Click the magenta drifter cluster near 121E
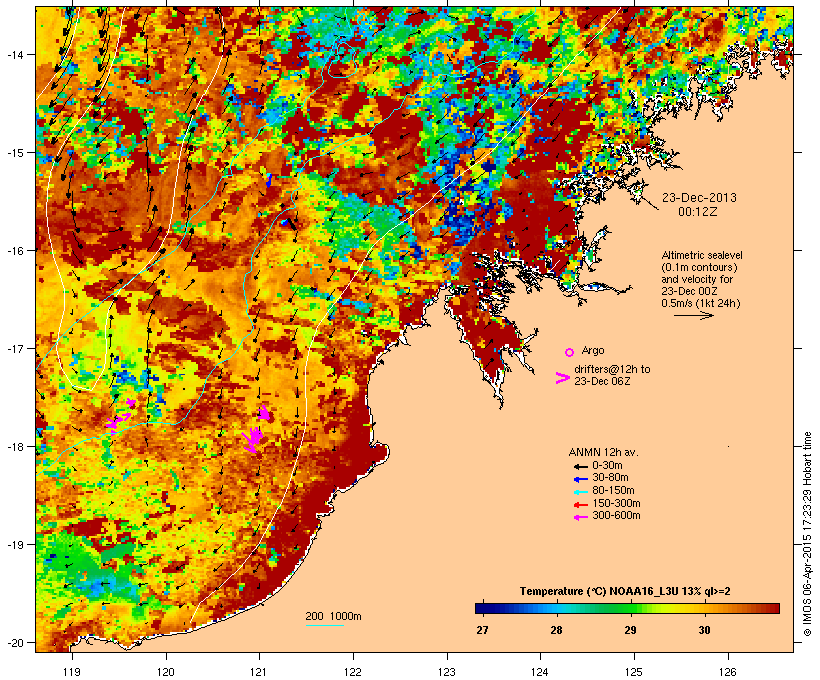820x680 pixels. pyautogui.click(x=256, y=431)
